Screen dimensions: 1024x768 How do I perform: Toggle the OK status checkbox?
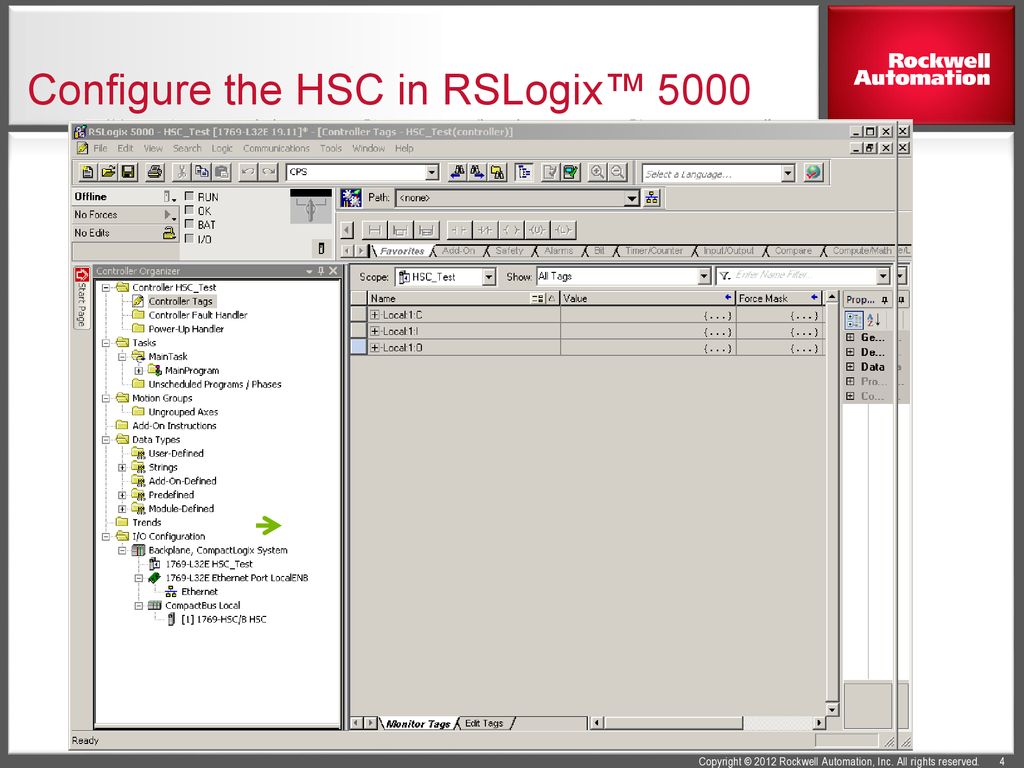point(189,210)
